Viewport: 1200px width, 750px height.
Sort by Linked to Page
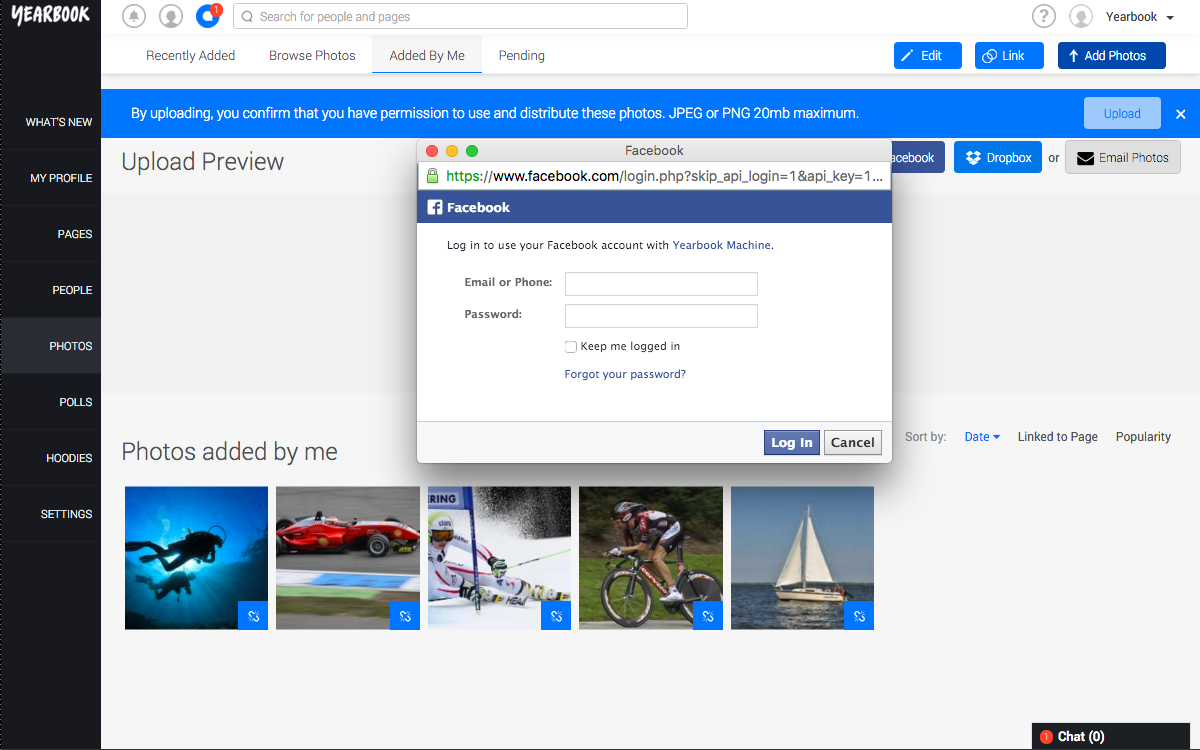coord(1058,437)
